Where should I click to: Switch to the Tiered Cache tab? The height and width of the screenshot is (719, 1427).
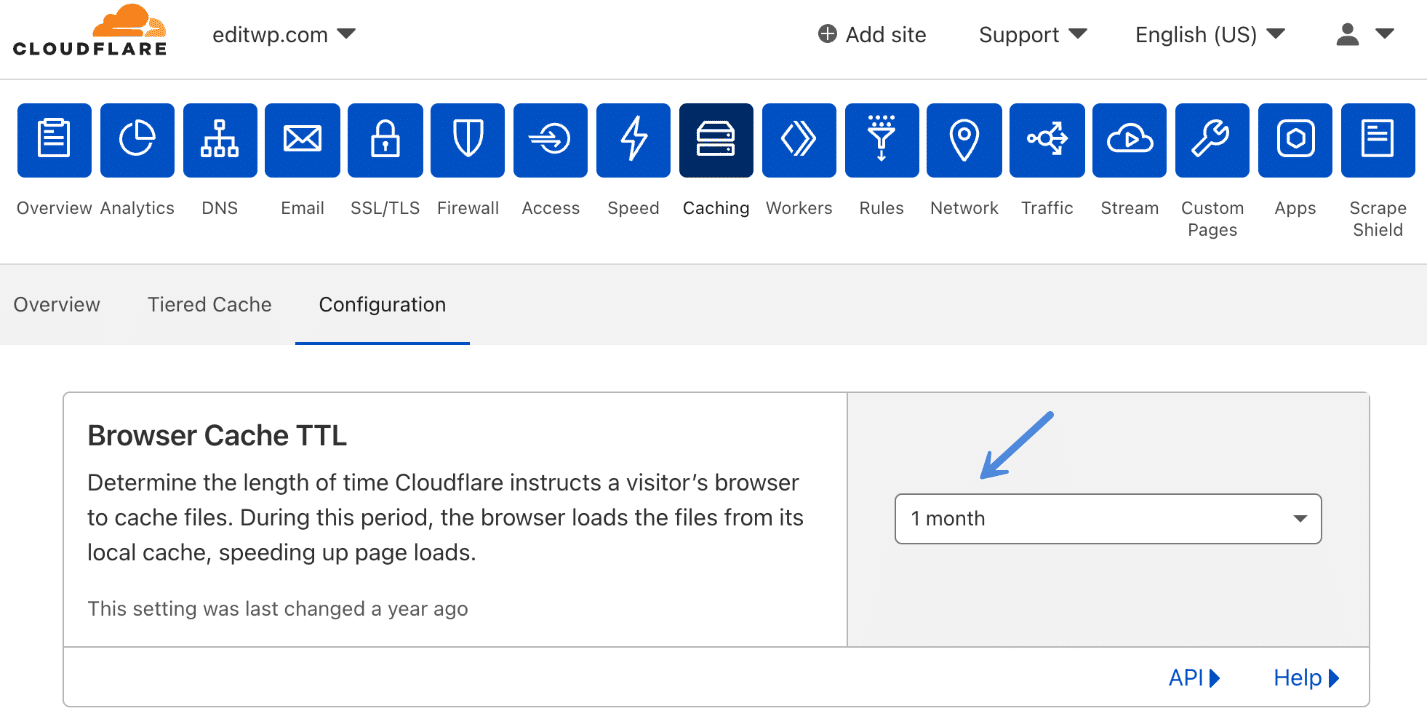210,305
